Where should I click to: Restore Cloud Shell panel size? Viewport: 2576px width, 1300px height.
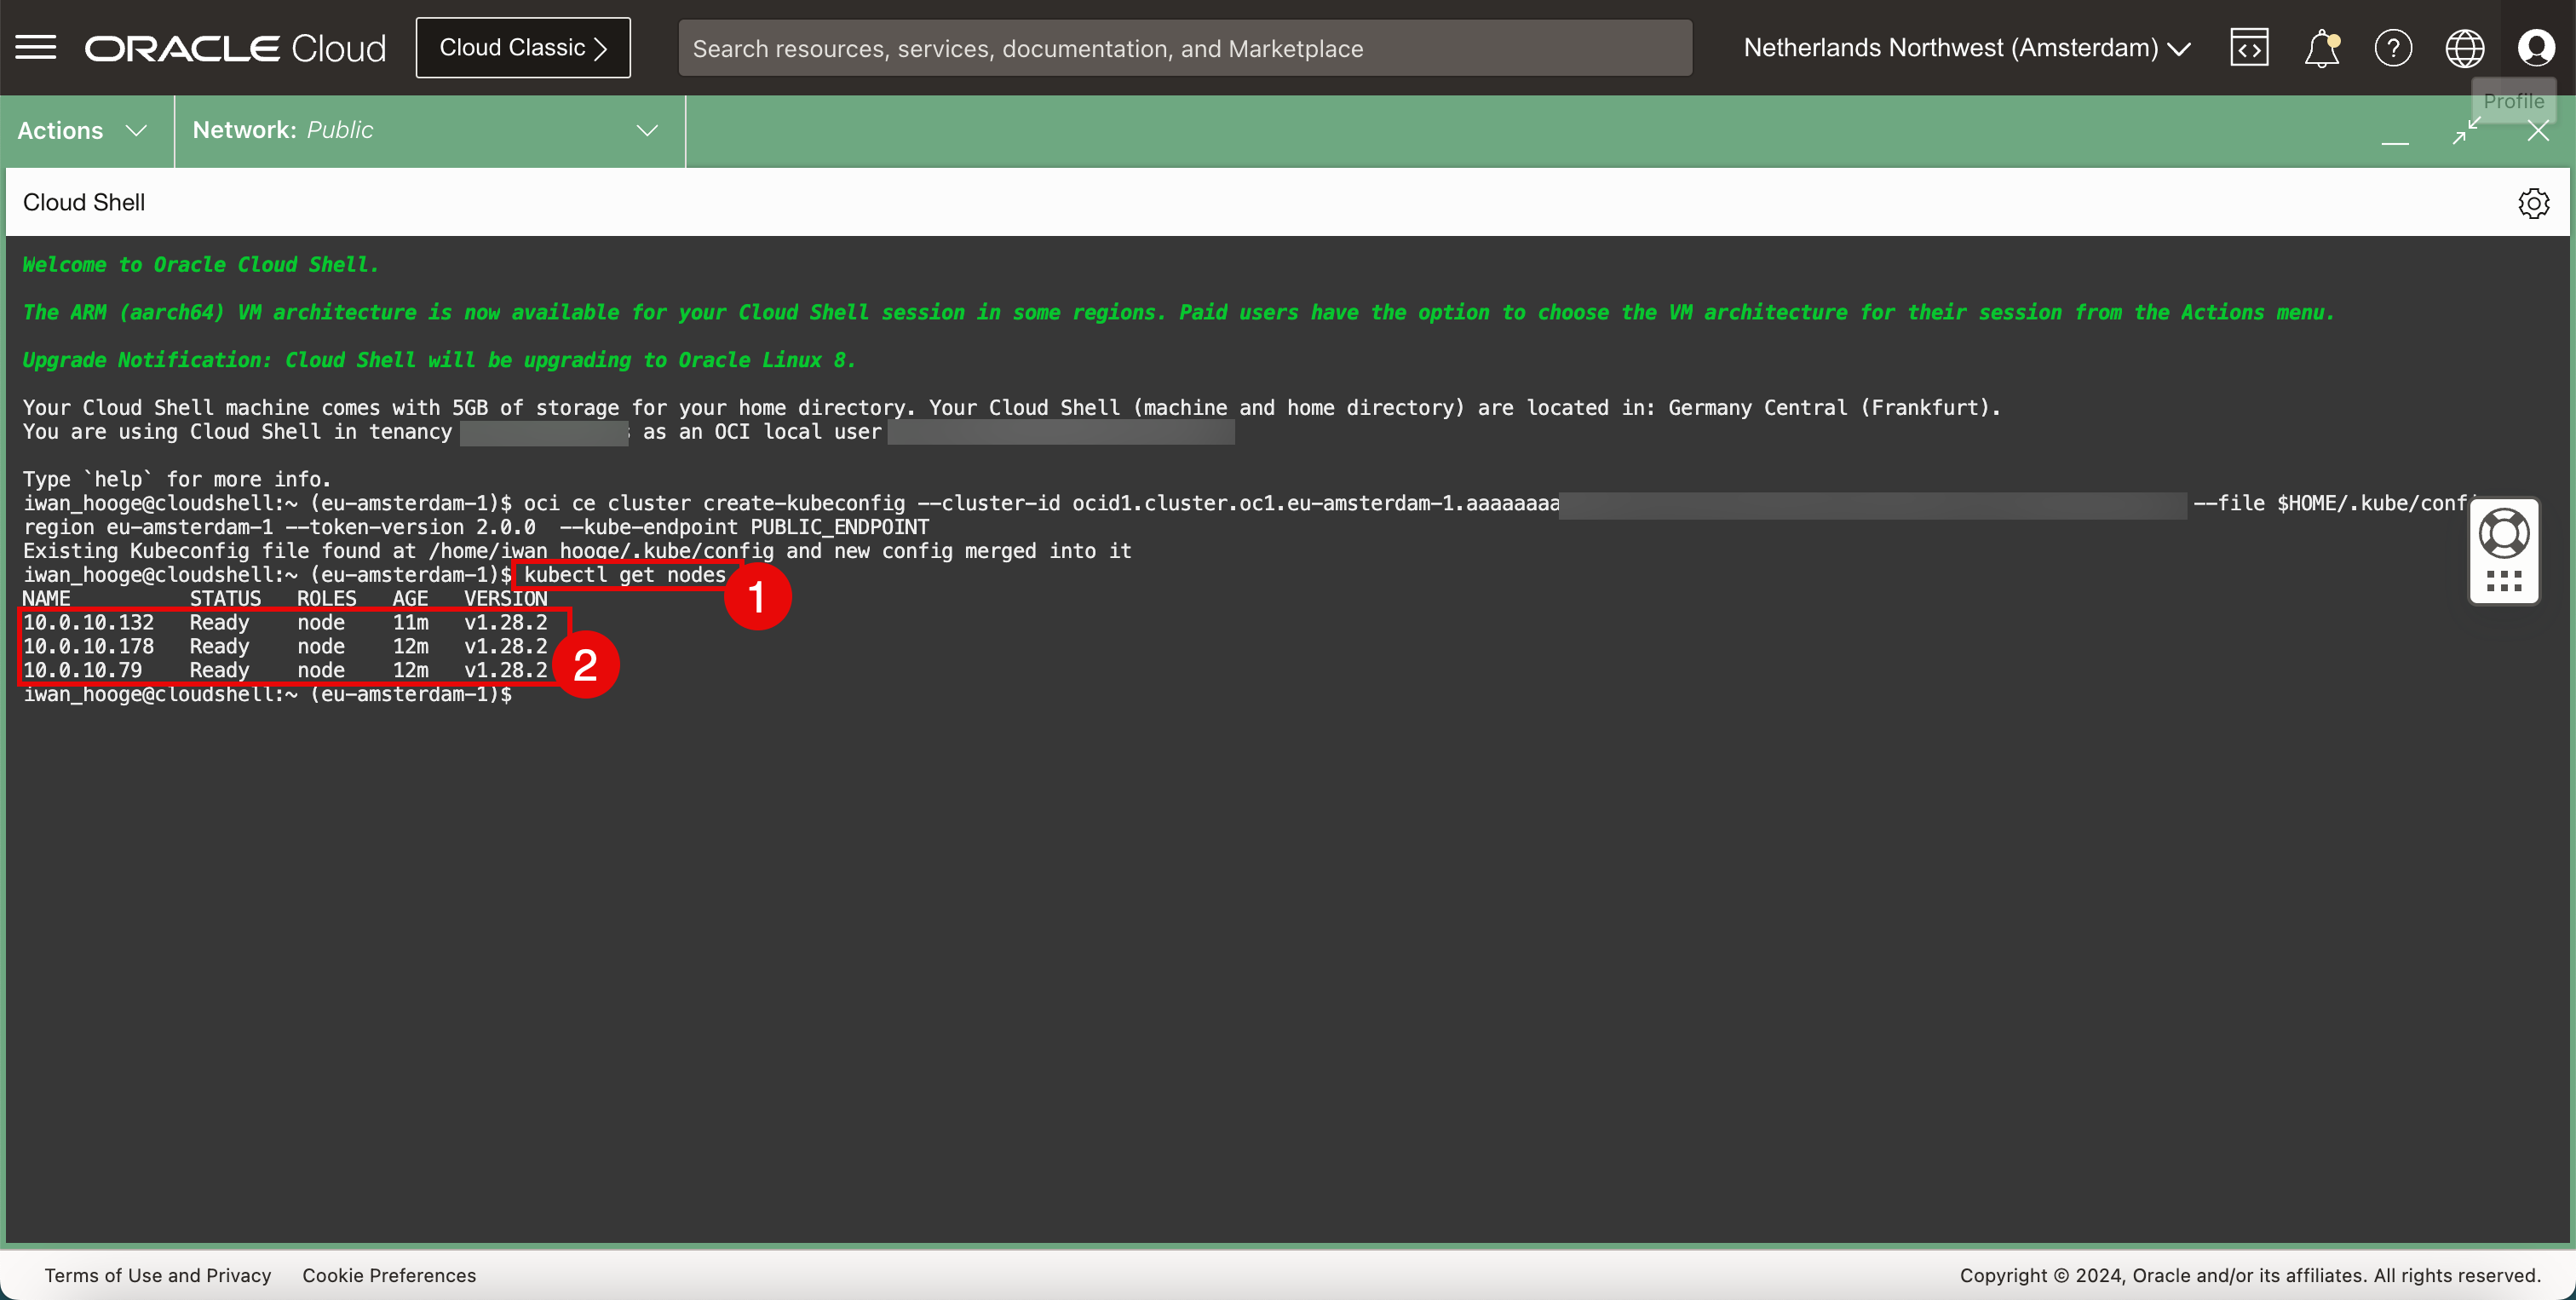pyautogui.click(x=2466, y=131)
